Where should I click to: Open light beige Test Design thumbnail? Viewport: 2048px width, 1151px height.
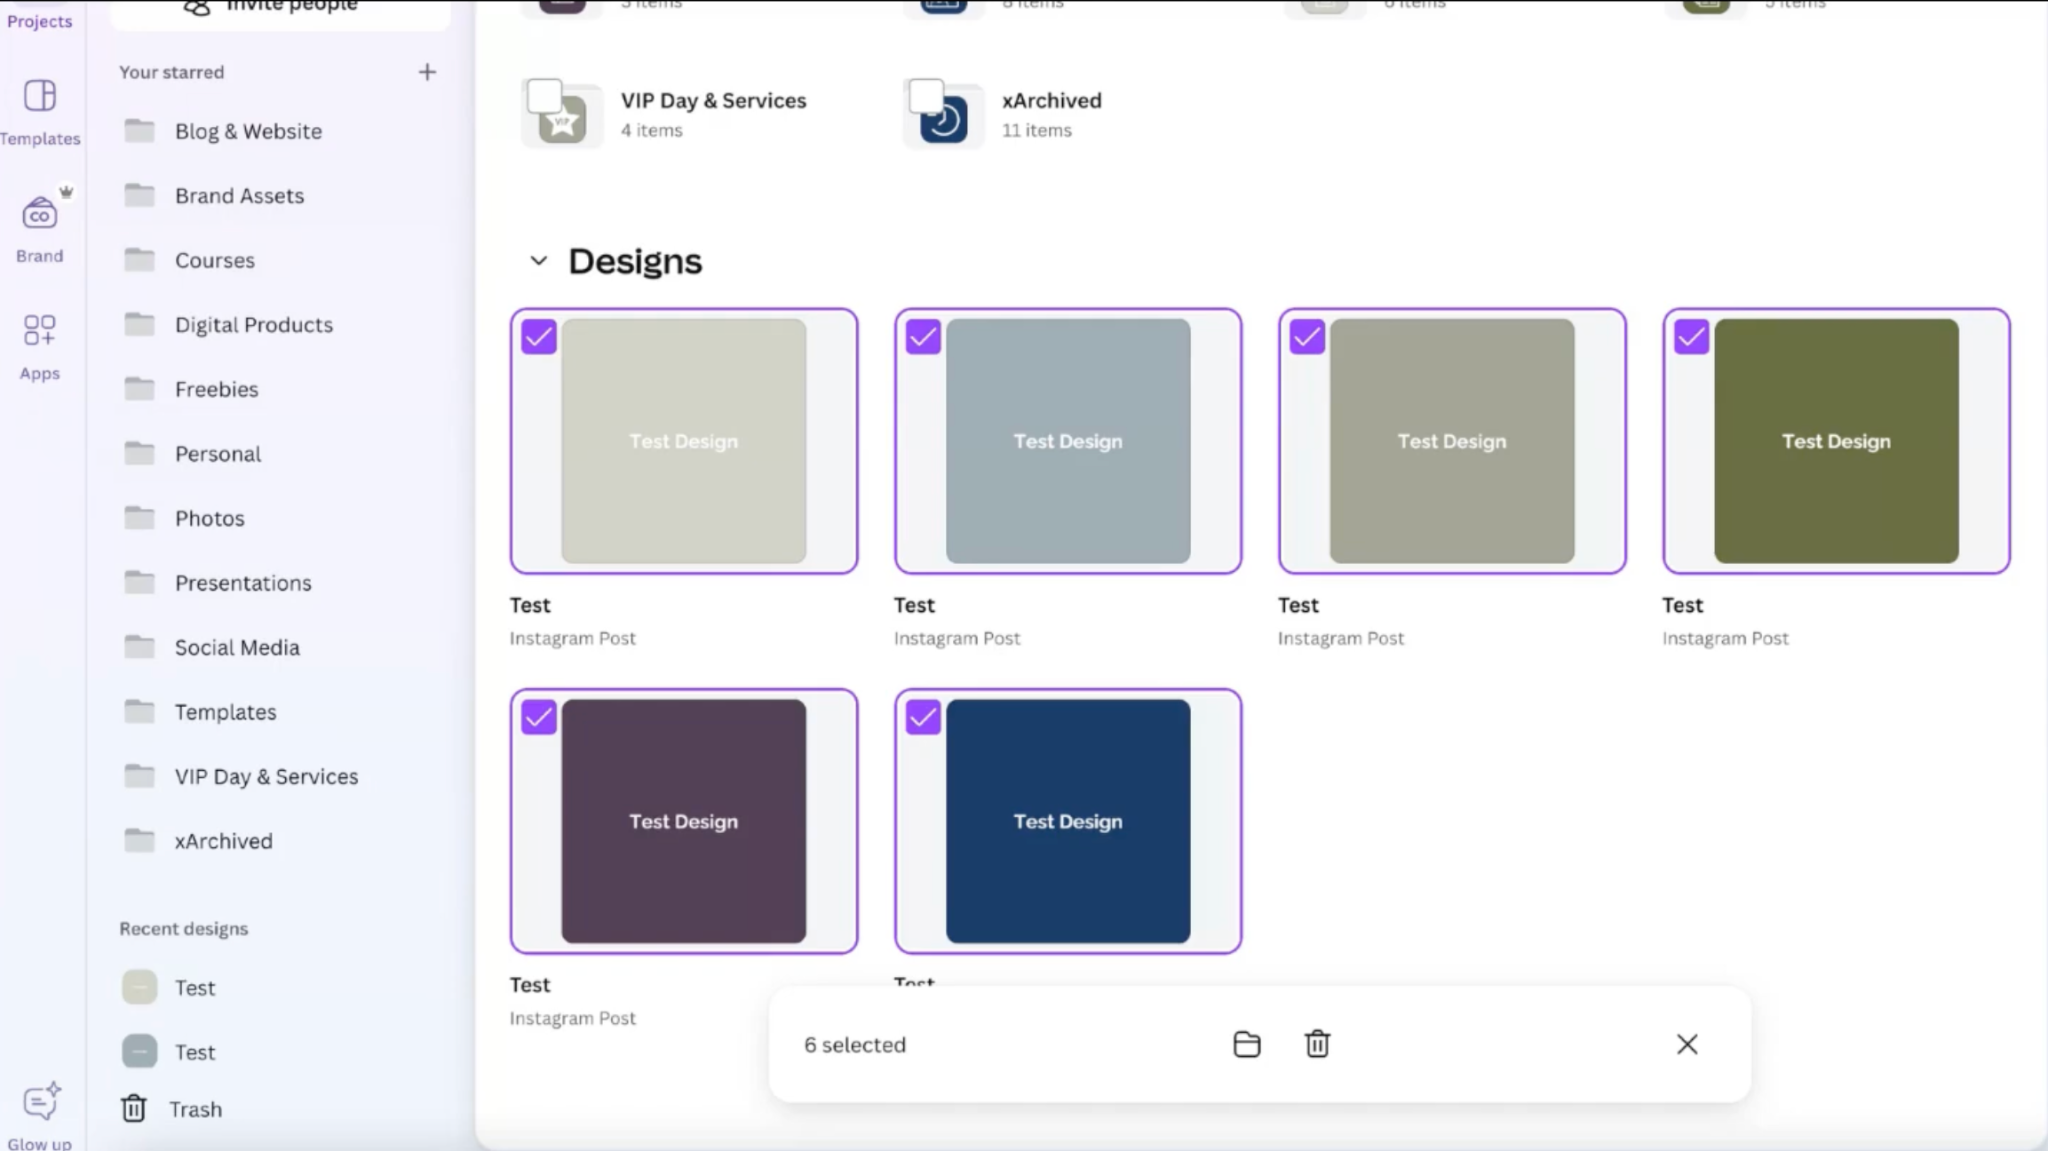[684, 441]
